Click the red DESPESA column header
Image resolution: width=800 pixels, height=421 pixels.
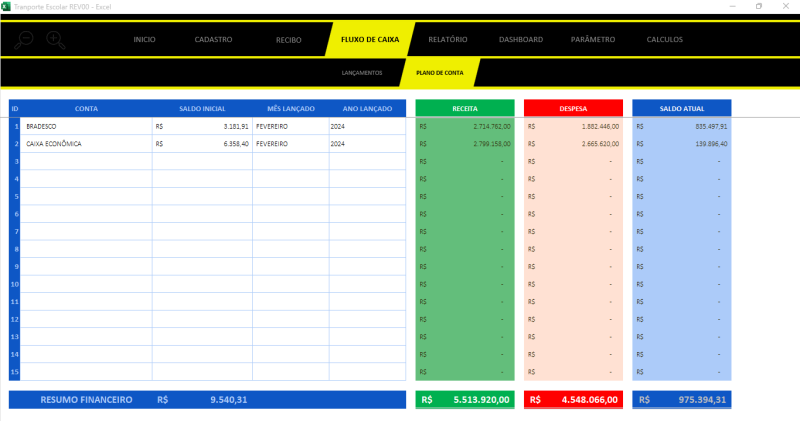coord(573,108)
